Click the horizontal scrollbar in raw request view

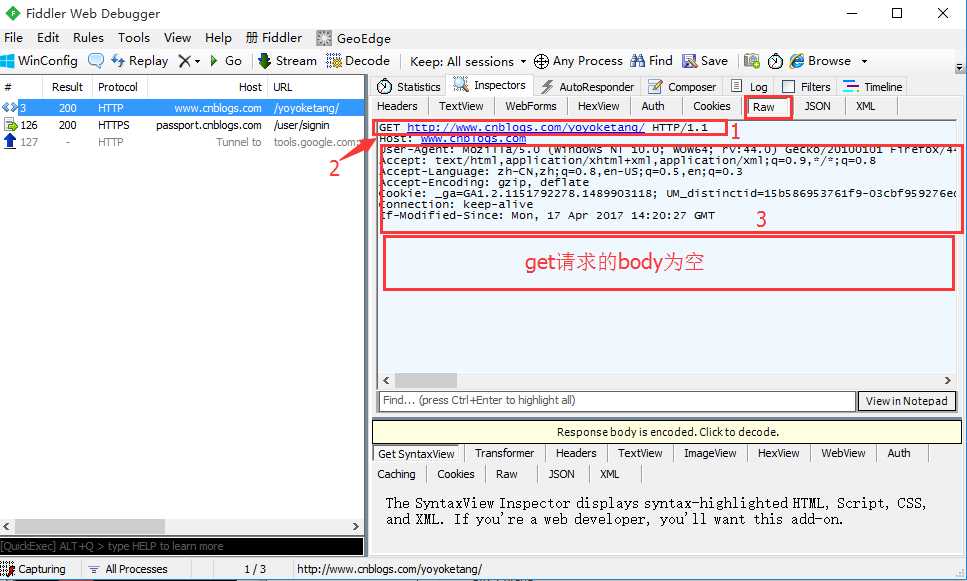667,381
